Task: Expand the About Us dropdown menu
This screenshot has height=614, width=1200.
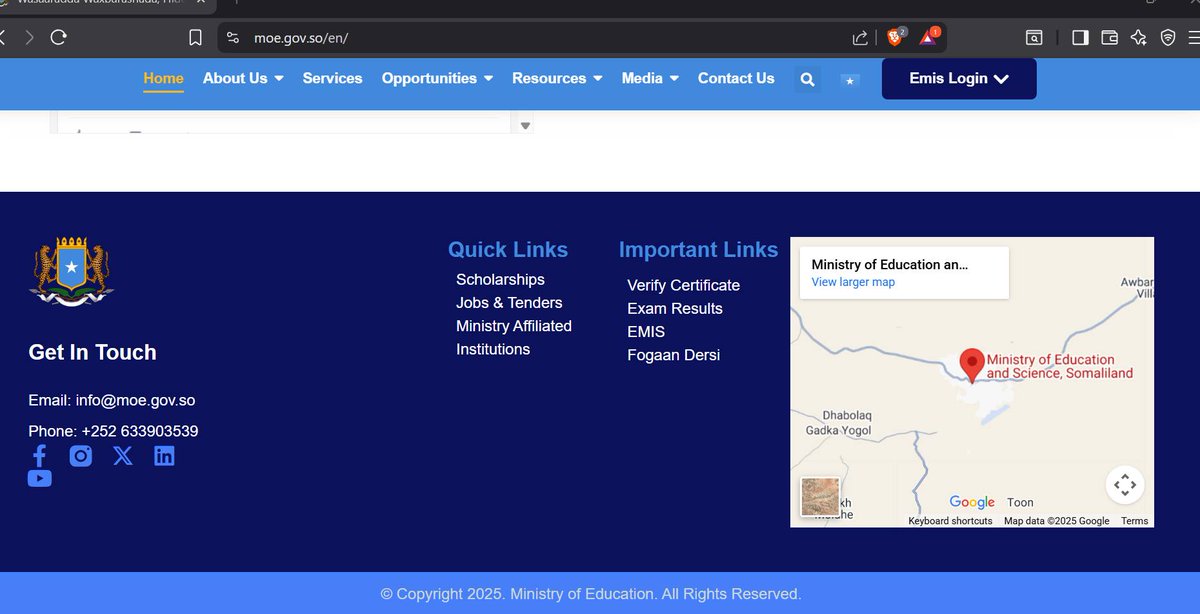Action: pos(243,78)
